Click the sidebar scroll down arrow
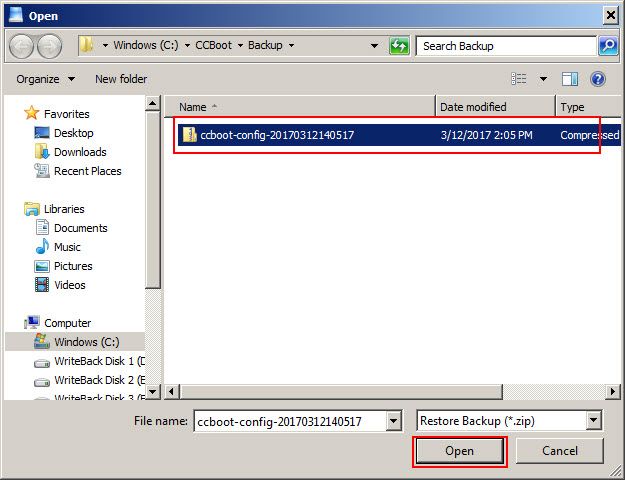 tap(153, 391)
